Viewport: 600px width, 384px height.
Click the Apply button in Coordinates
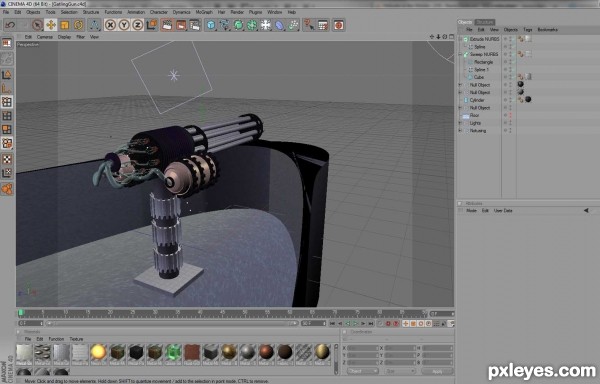437,371
